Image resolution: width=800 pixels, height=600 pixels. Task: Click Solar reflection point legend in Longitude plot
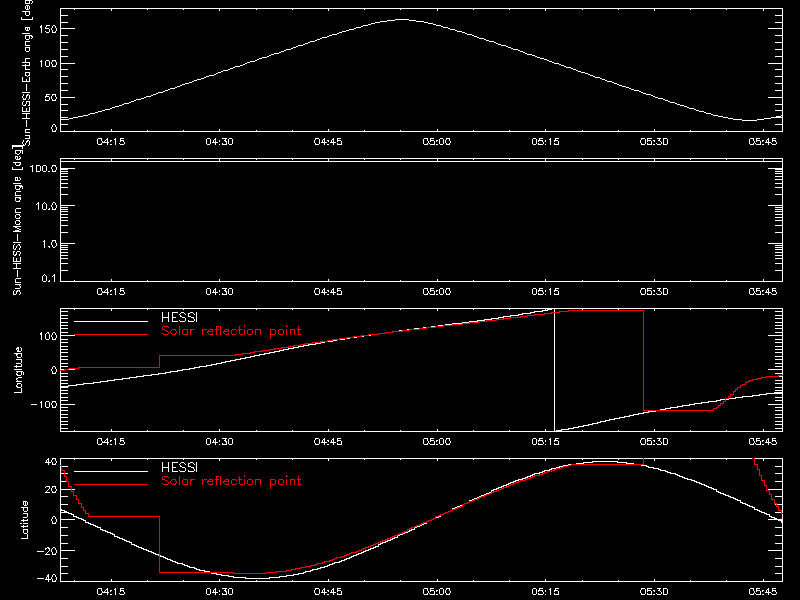pyautogui.click(x=231, y=331)
